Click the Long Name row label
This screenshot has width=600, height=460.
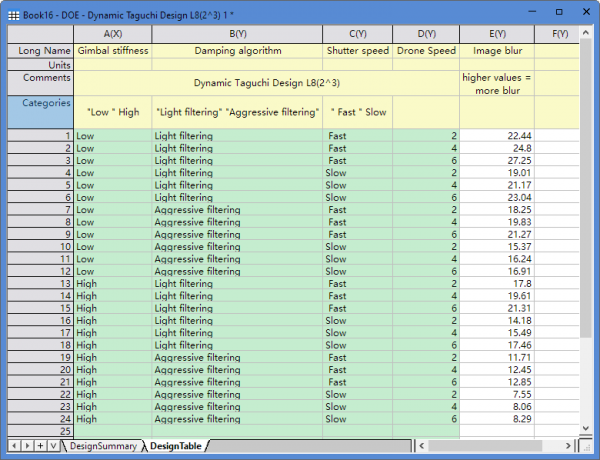[x=41, y=51]
